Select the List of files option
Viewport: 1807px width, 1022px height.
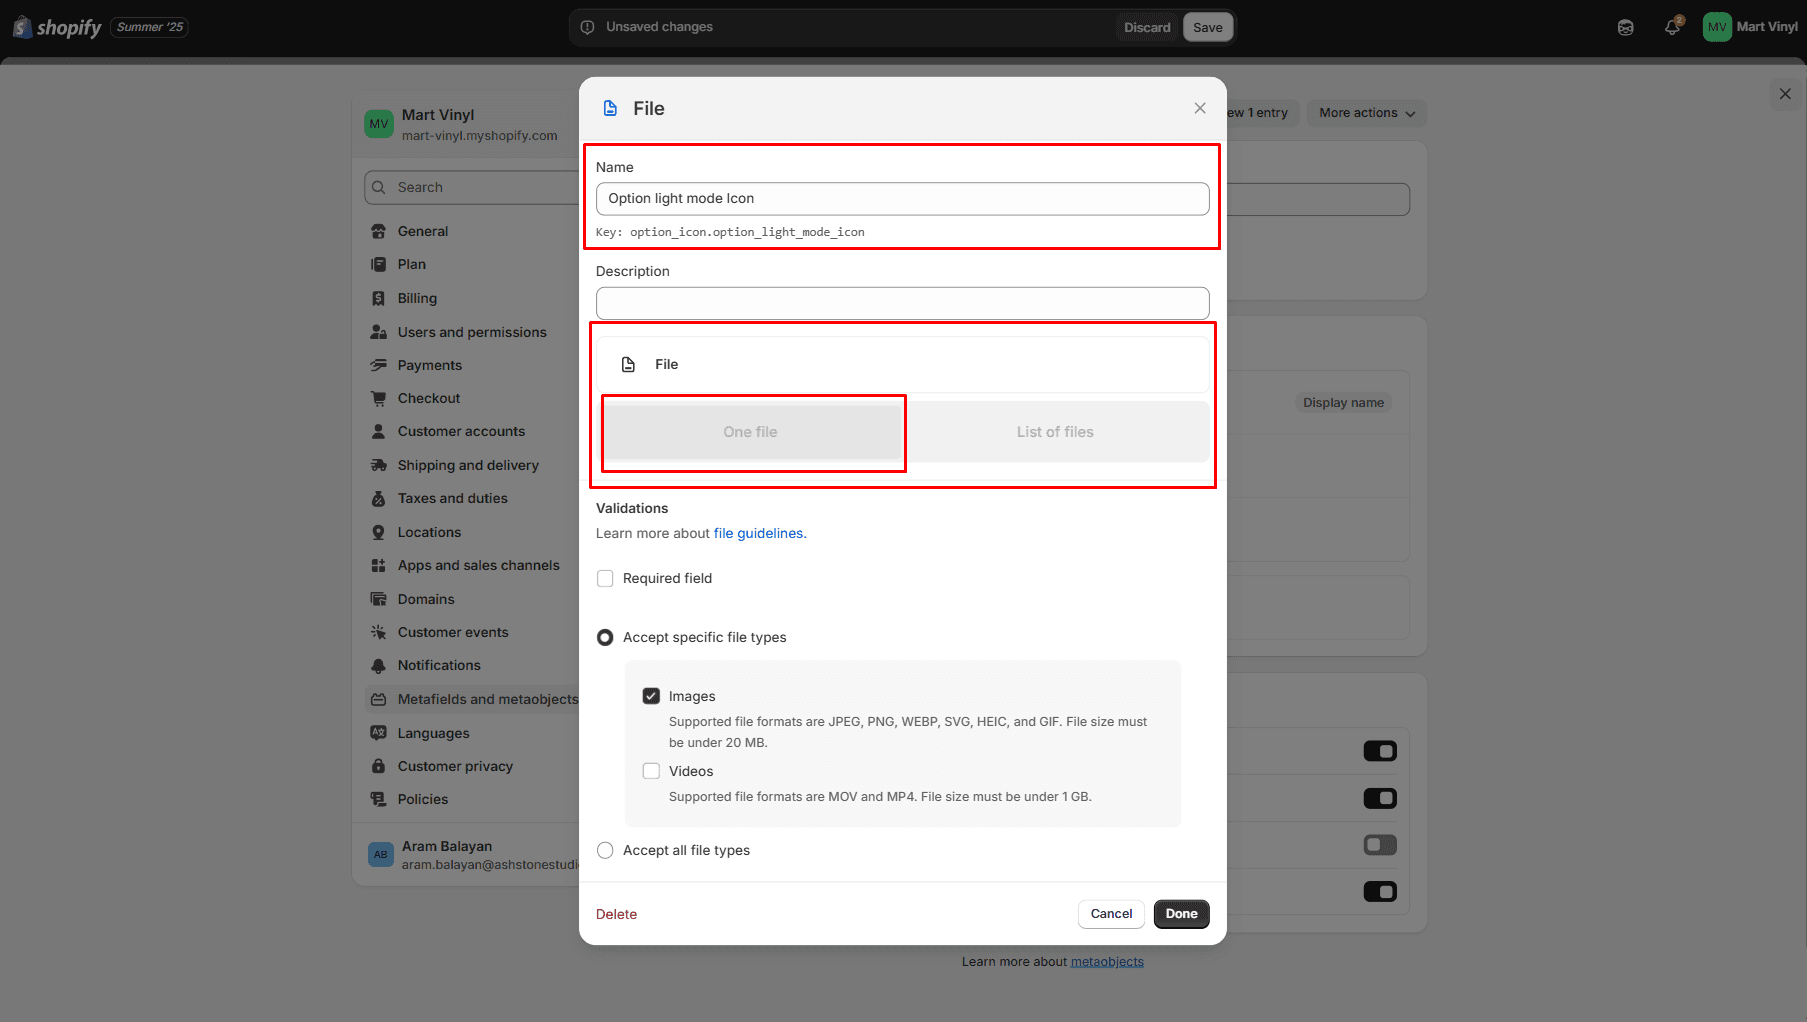pyautogui.click(x=1055, y=432)
